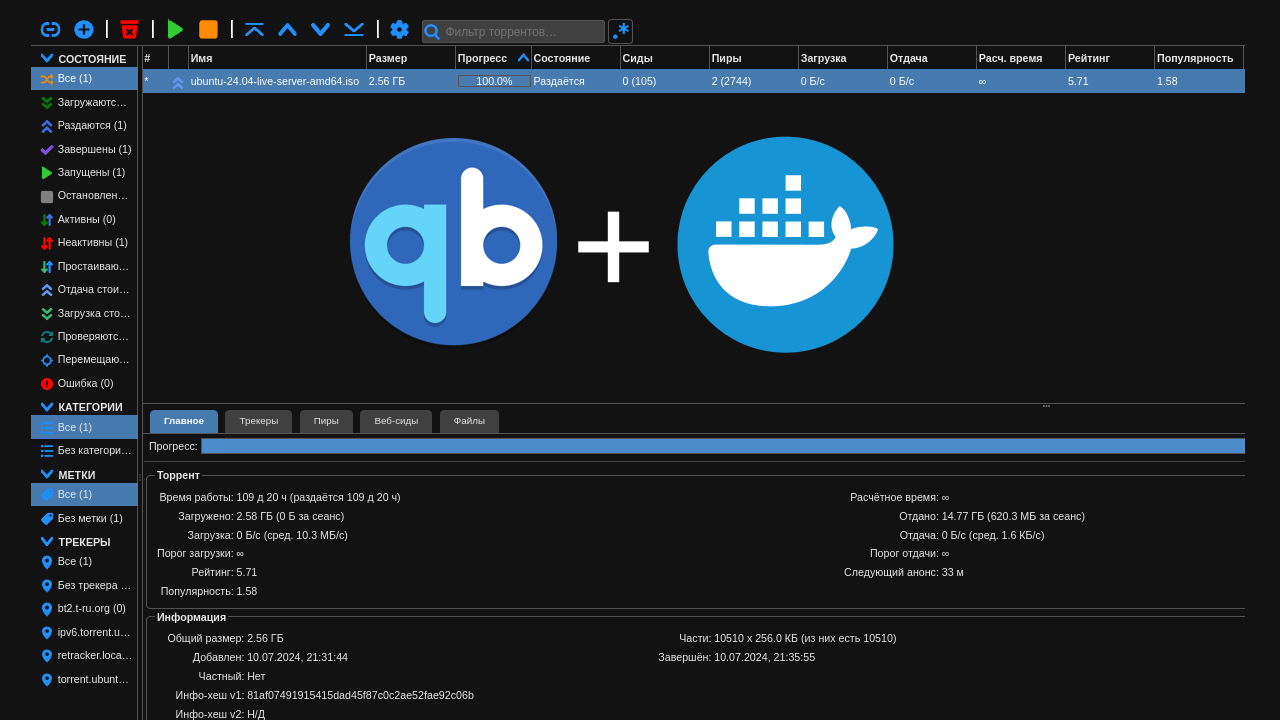1280x720 pixels.
Task: Select Завершены (1) status filter
Action: coord(84,149)
